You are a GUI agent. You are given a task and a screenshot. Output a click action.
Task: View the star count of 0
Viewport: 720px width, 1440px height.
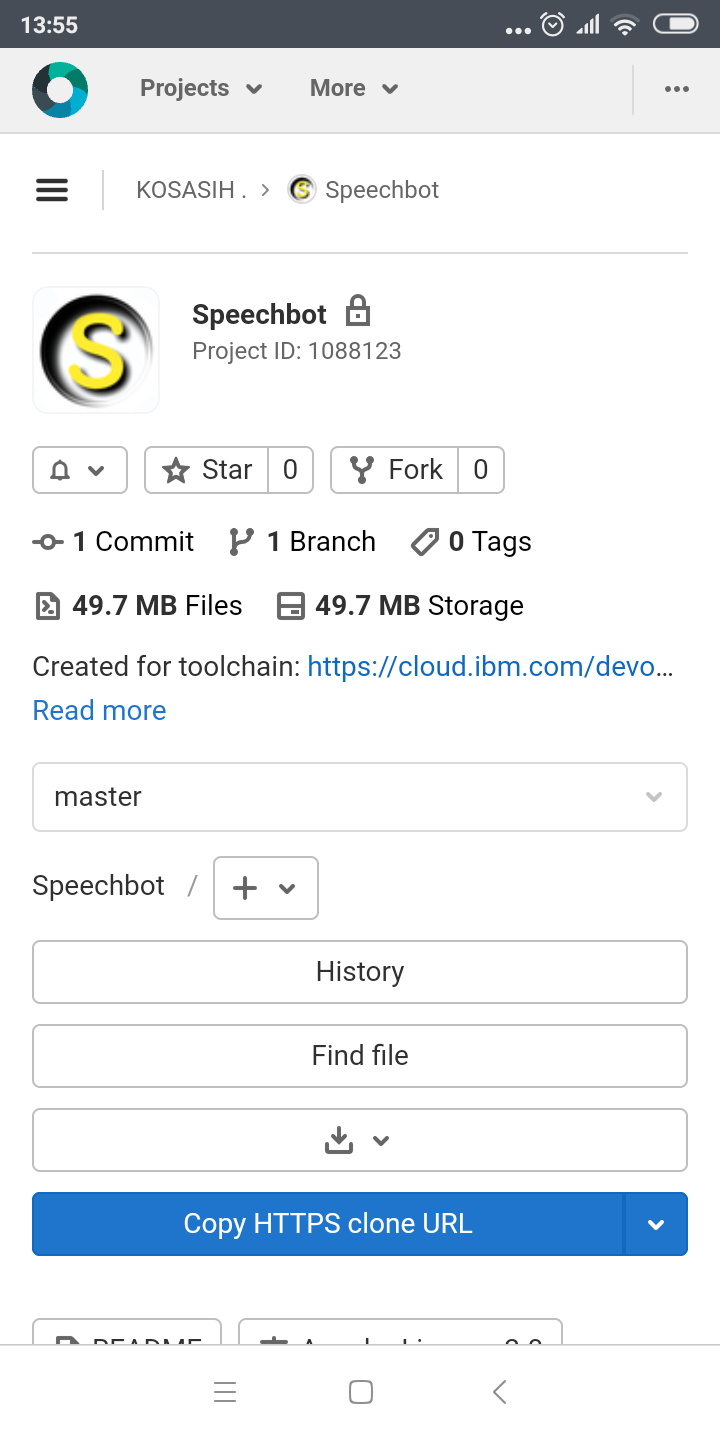coord(290,470)
